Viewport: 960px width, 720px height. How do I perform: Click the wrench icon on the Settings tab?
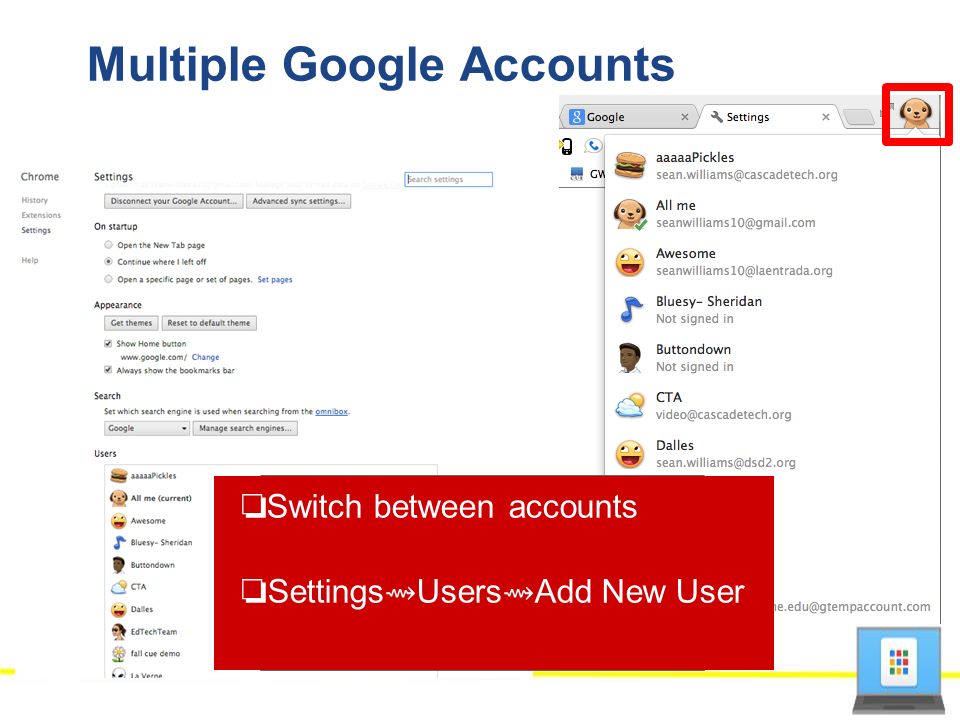click(716, 116)
